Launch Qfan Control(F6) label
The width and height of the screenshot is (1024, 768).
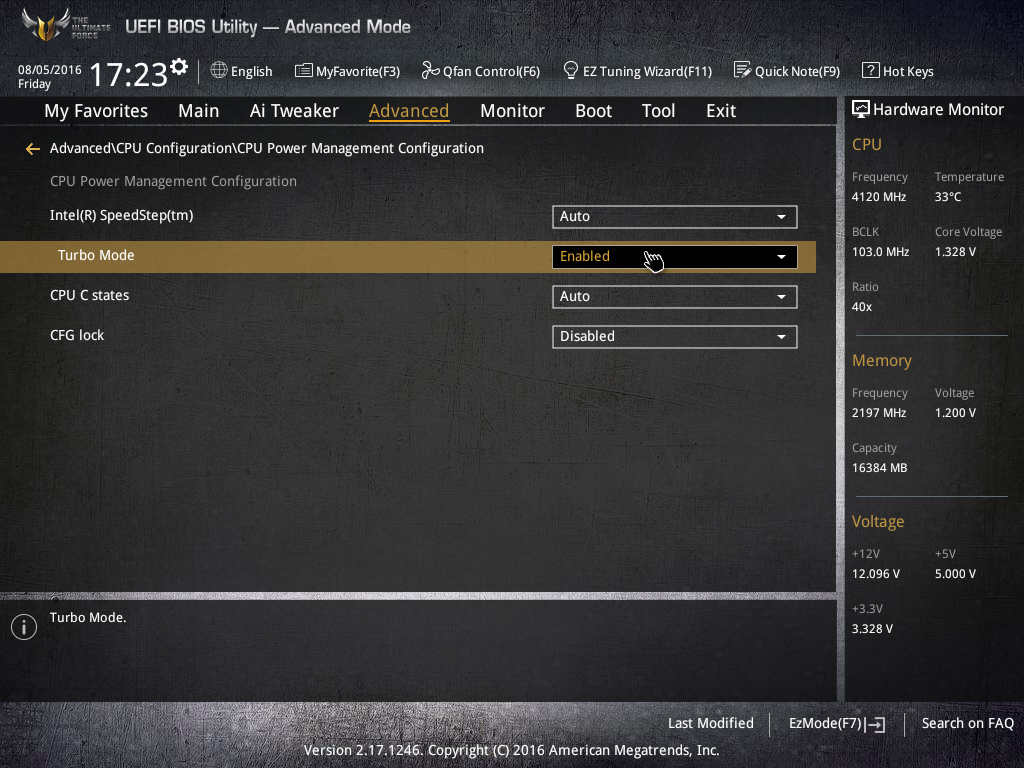[491, 71]
